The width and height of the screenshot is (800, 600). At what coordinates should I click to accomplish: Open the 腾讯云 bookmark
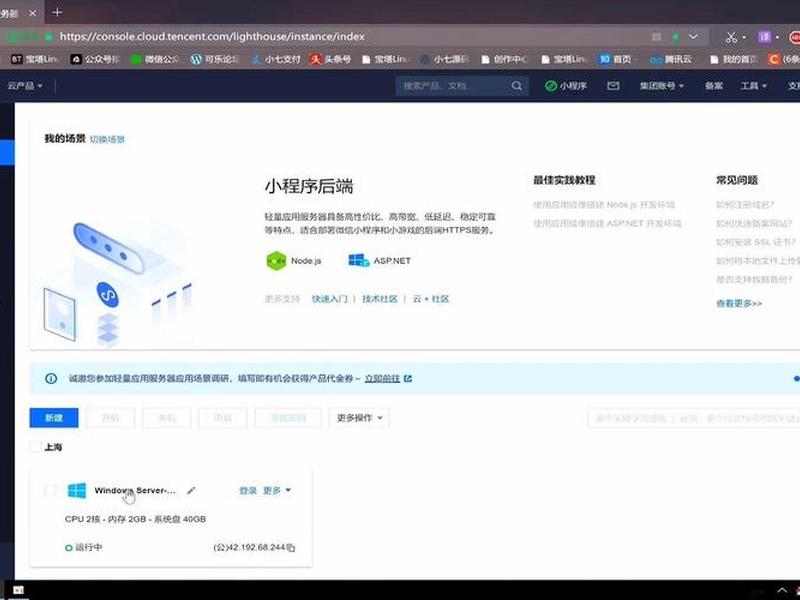click(x=671, y=59)
